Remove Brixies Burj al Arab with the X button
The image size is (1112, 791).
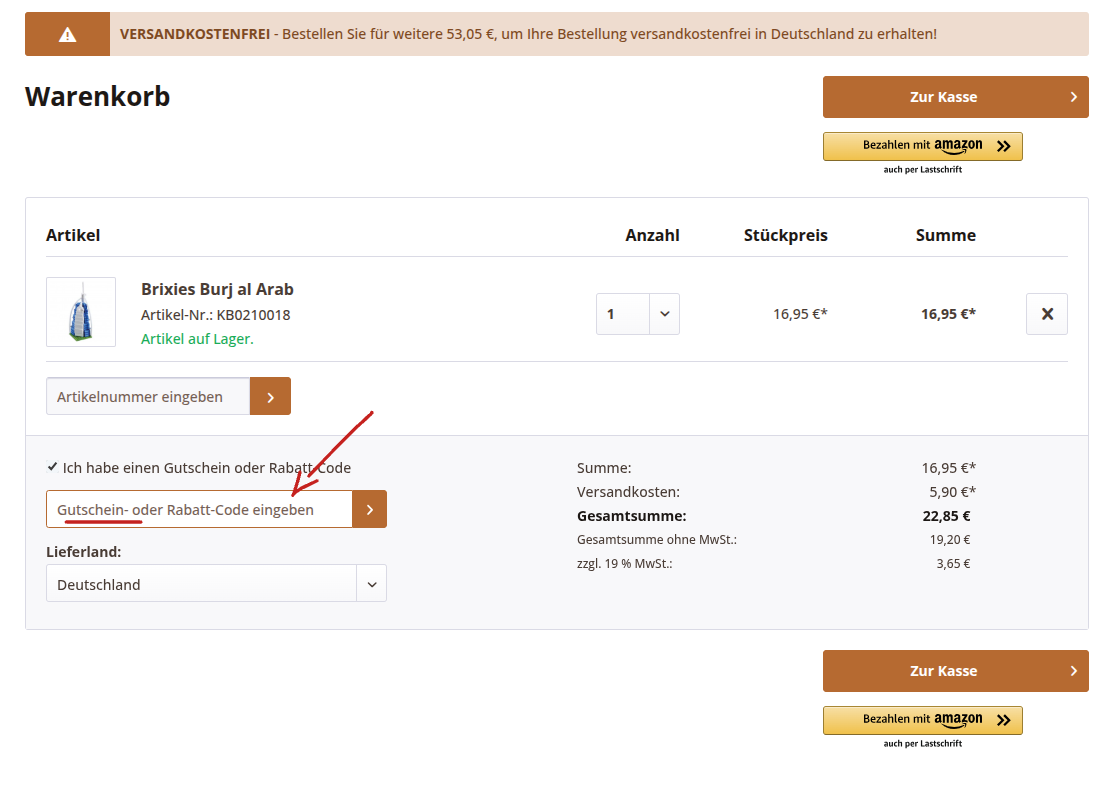(1047, 314)
